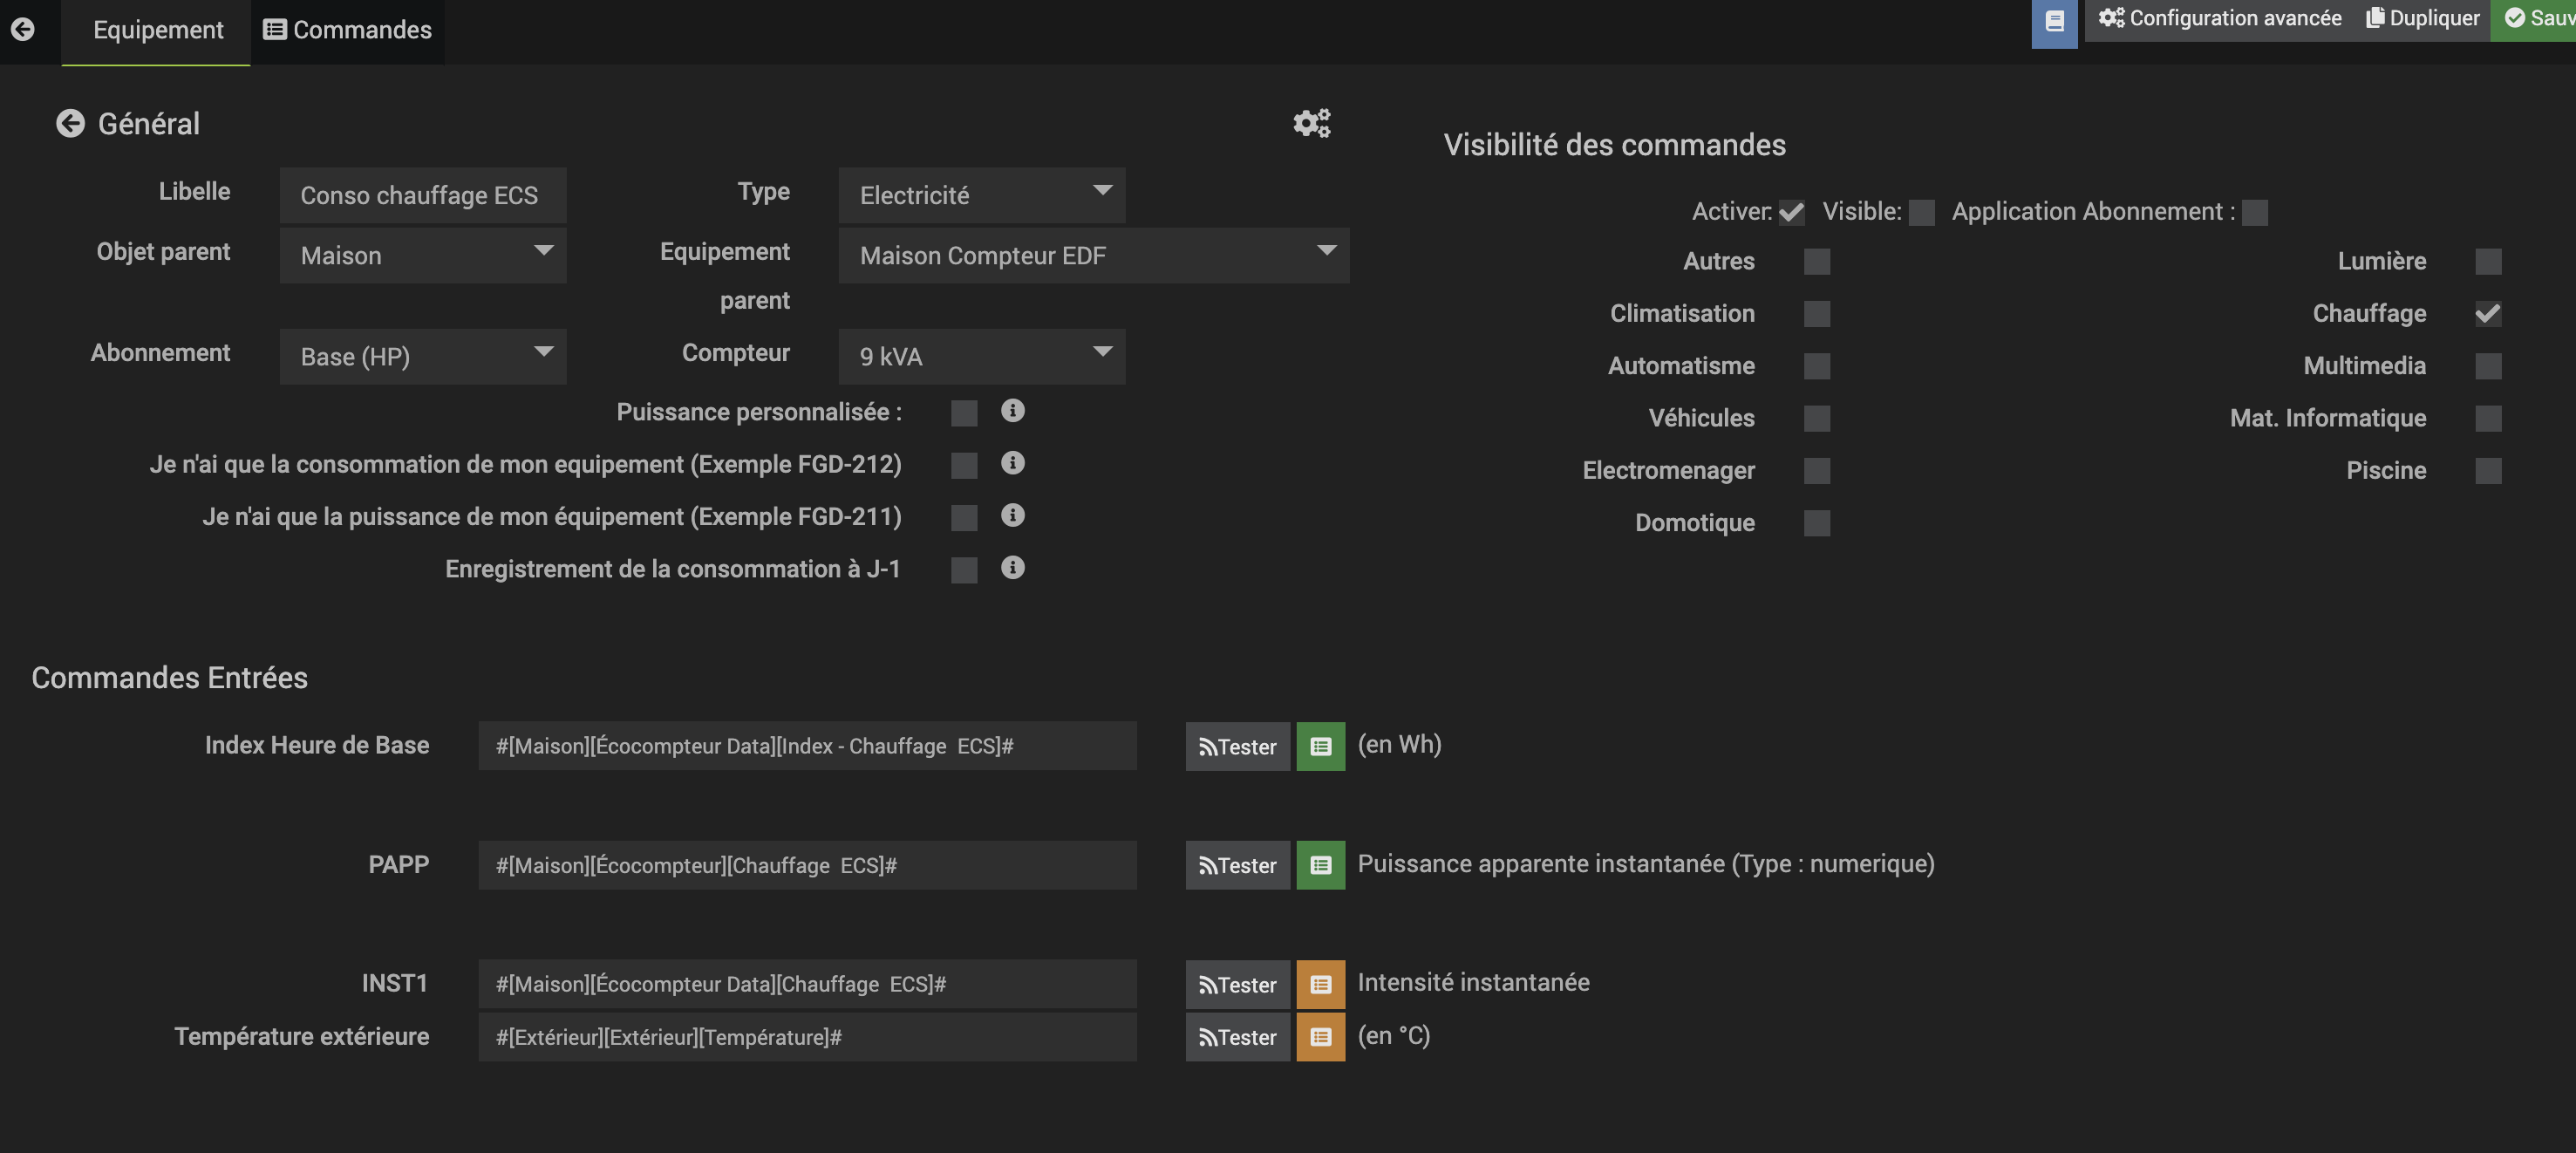2576x1153 pixels.
Task: Toggle the Puissance personnalisée checkbox
Action: [x=964, y=413]
